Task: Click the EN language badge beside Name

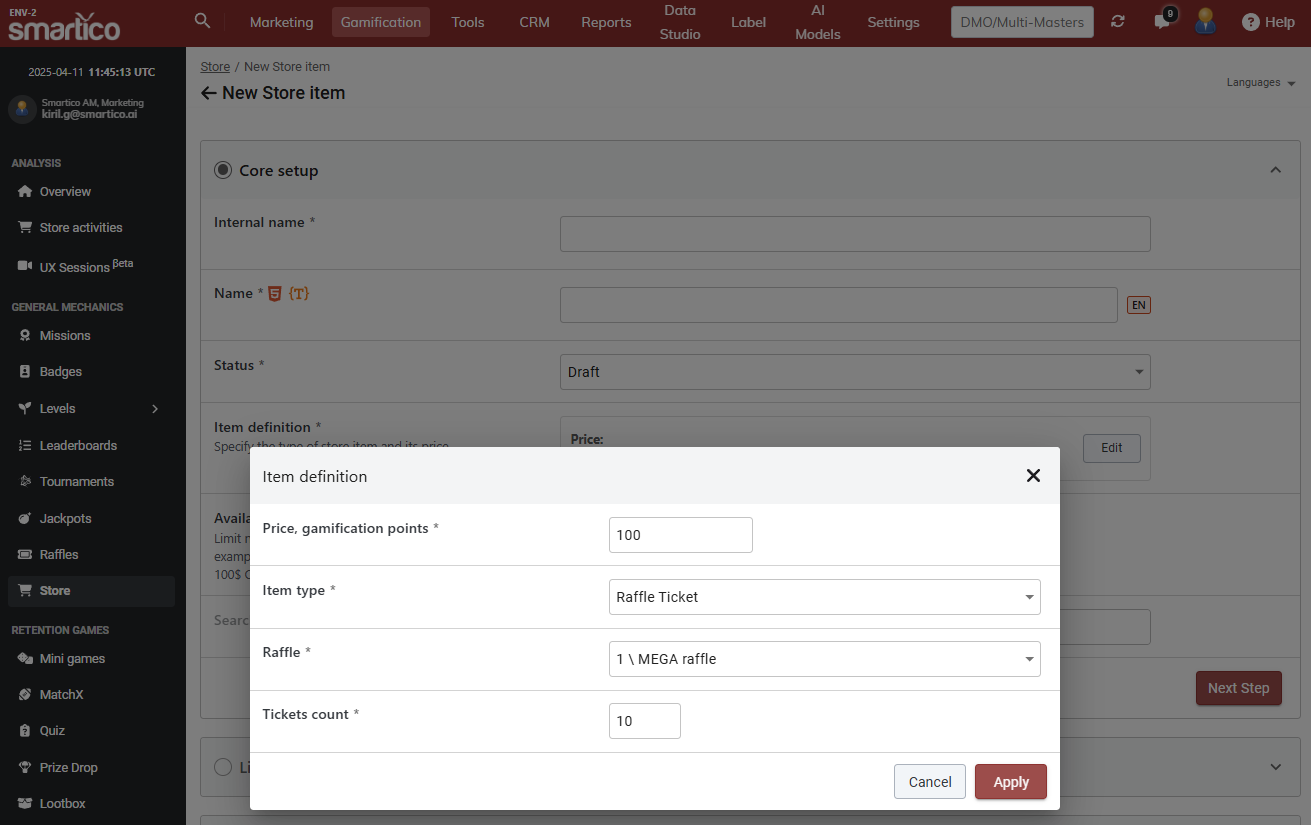Action: 1138,305
